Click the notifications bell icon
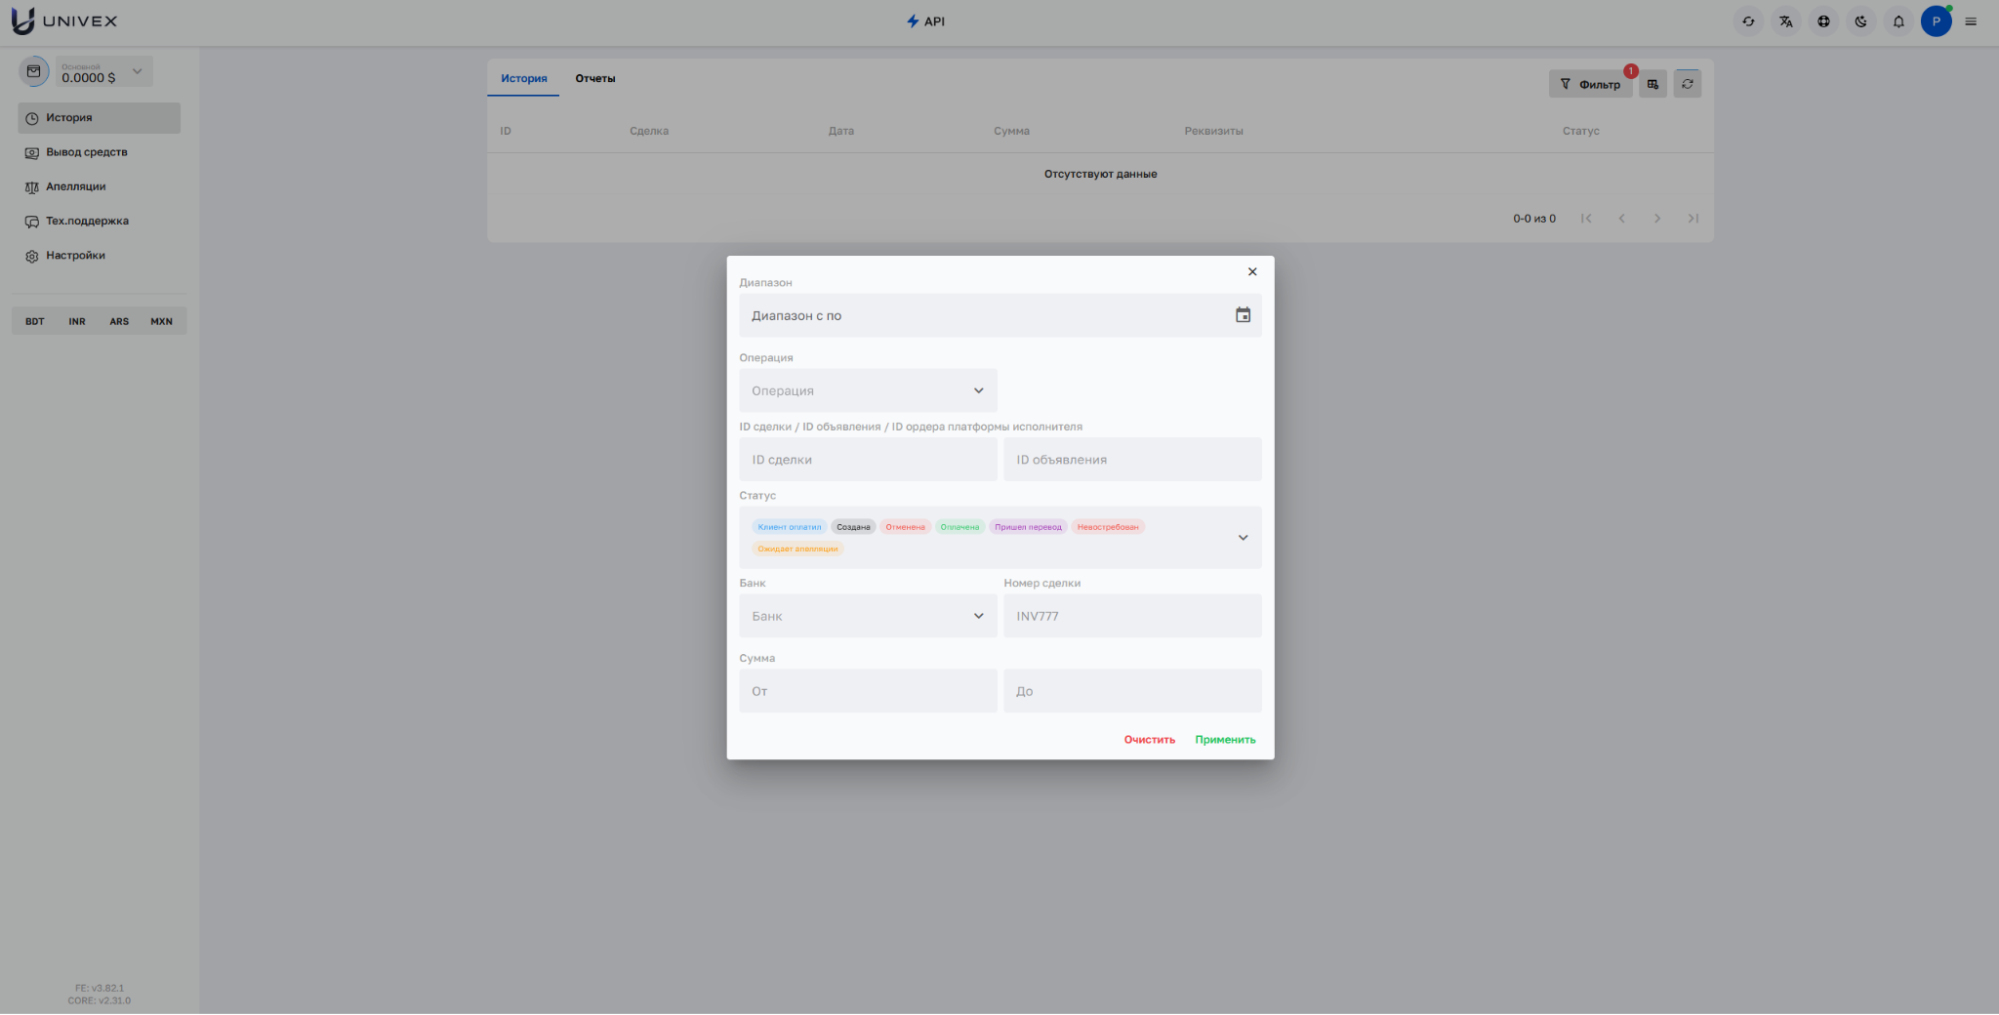 pyautogui.click(x=1898, y=21)
